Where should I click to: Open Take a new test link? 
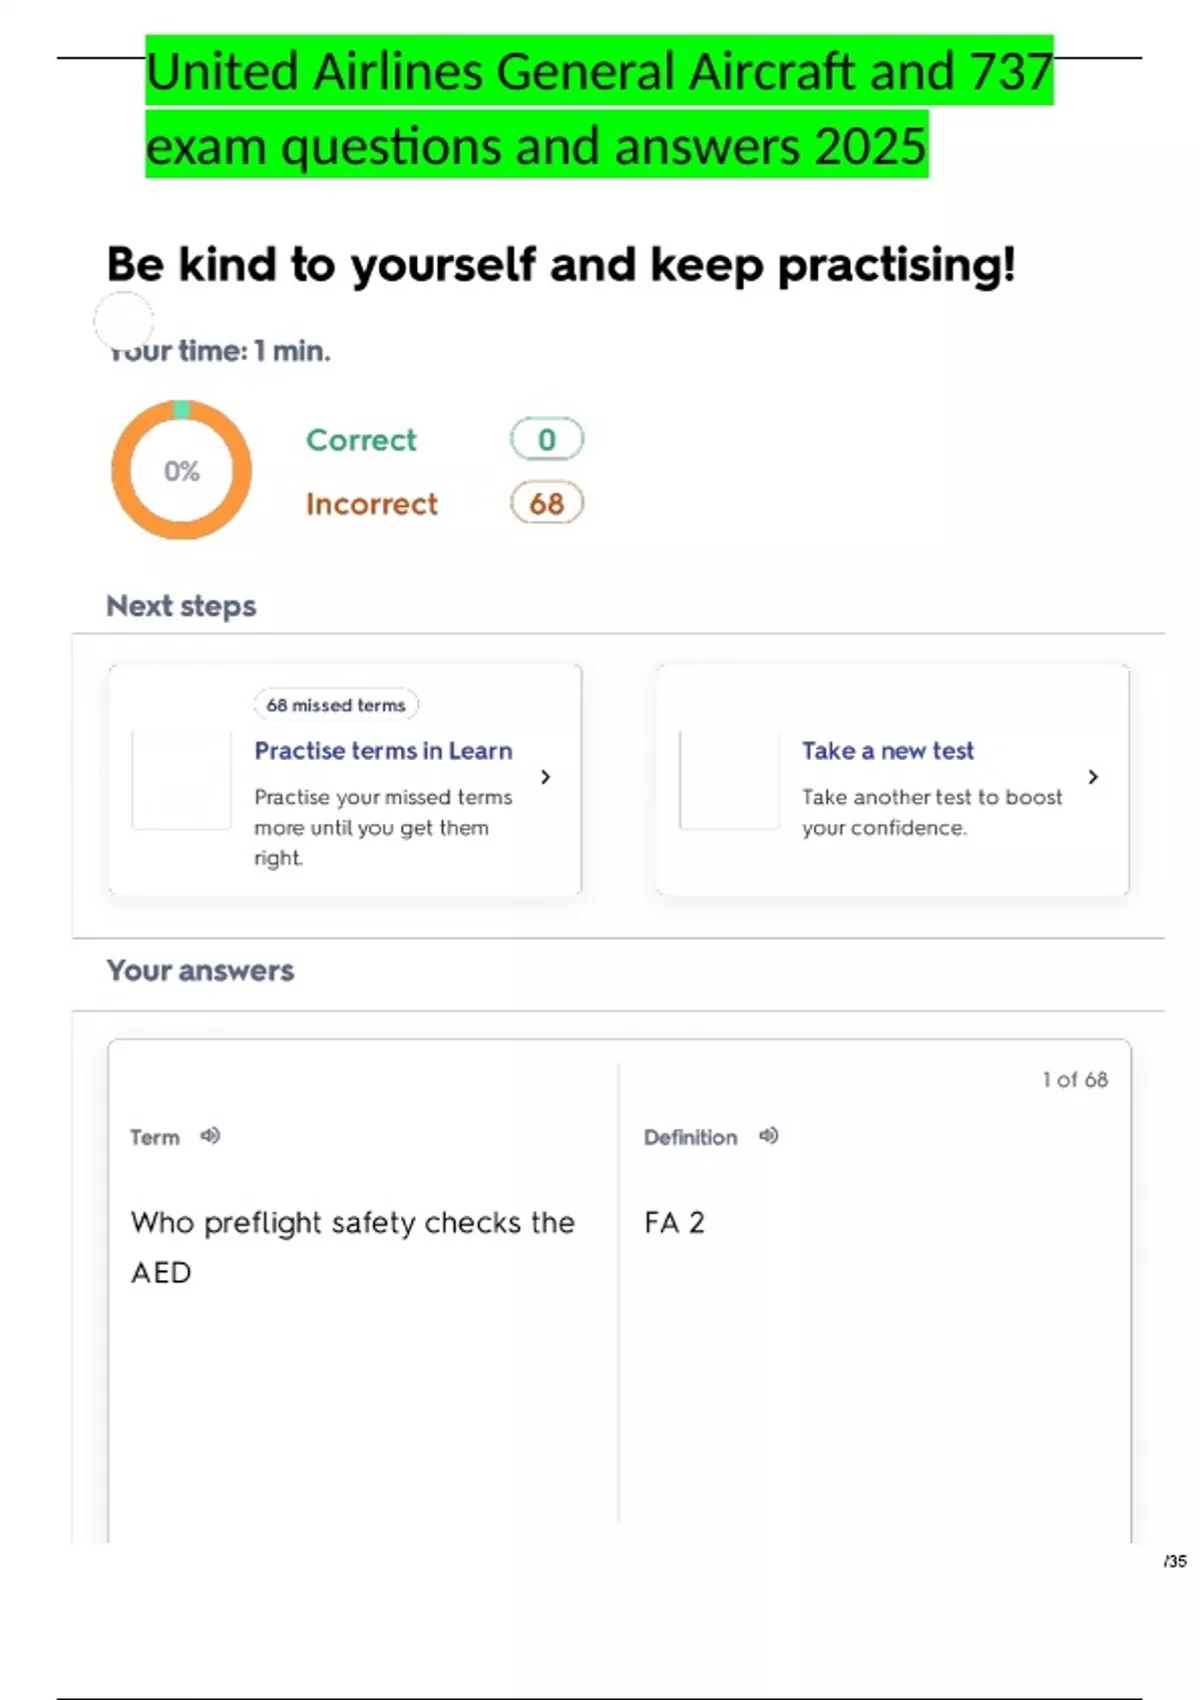[x=887, y=751]
